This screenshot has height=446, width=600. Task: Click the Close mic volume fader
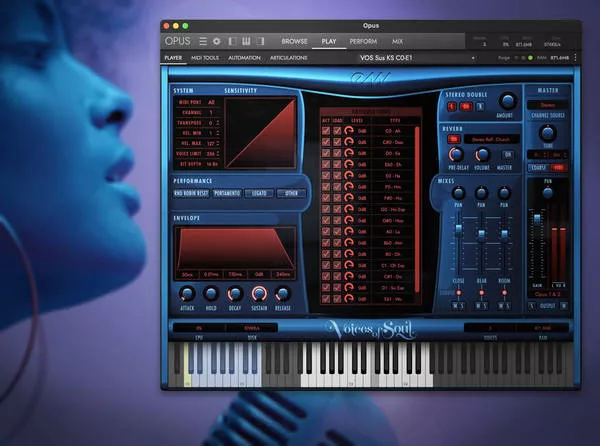[458, 229]
